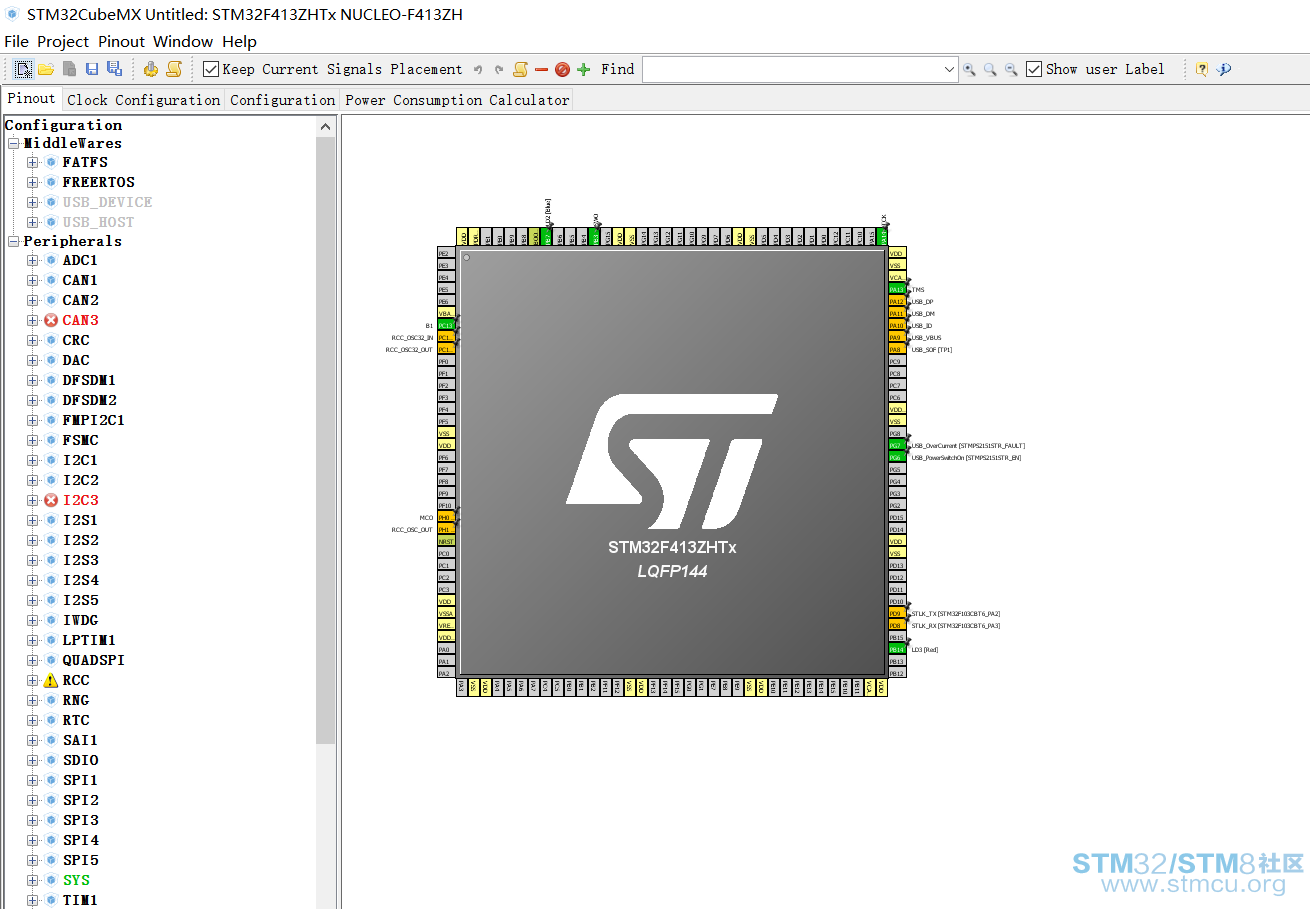Screen dimensions: 1310x909
Task: Click the Generate Code gear icon
Action: click(151, 69)
